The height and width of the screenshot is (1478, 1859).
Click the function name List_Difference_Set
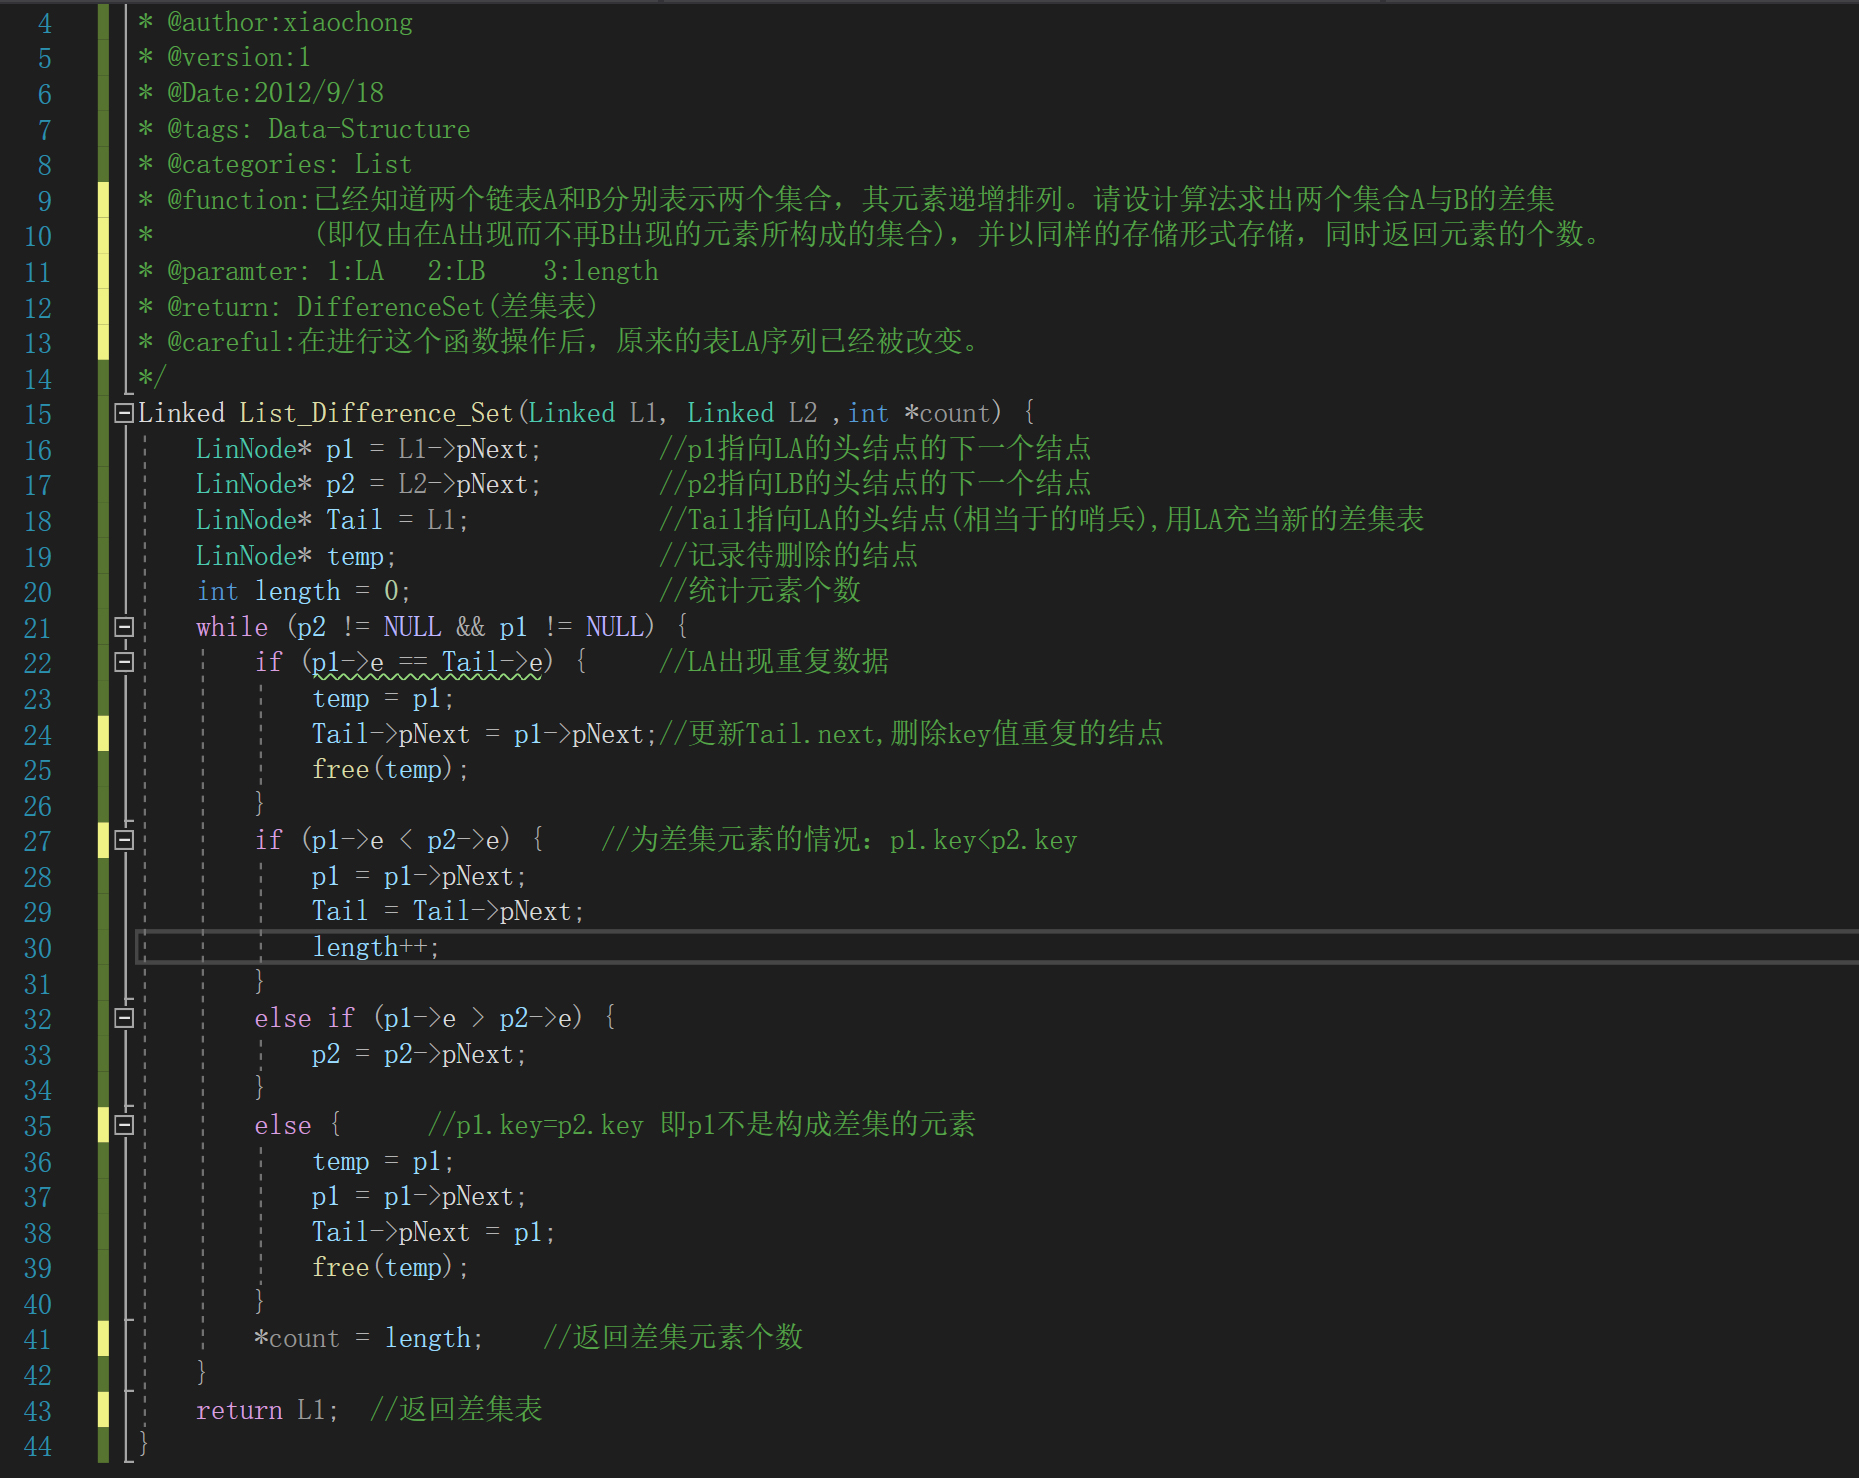(x=376, y=413)
